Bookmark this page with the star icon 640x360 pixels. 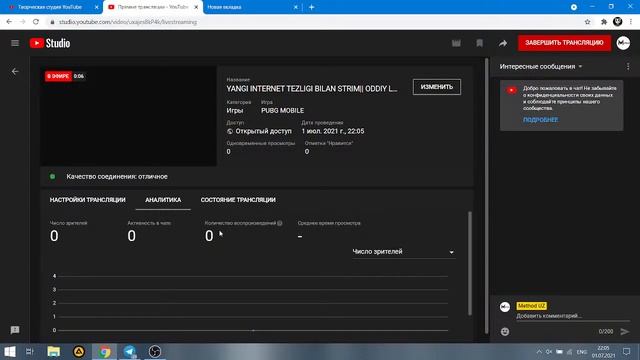pyautogui.click(x=587, y=22)
